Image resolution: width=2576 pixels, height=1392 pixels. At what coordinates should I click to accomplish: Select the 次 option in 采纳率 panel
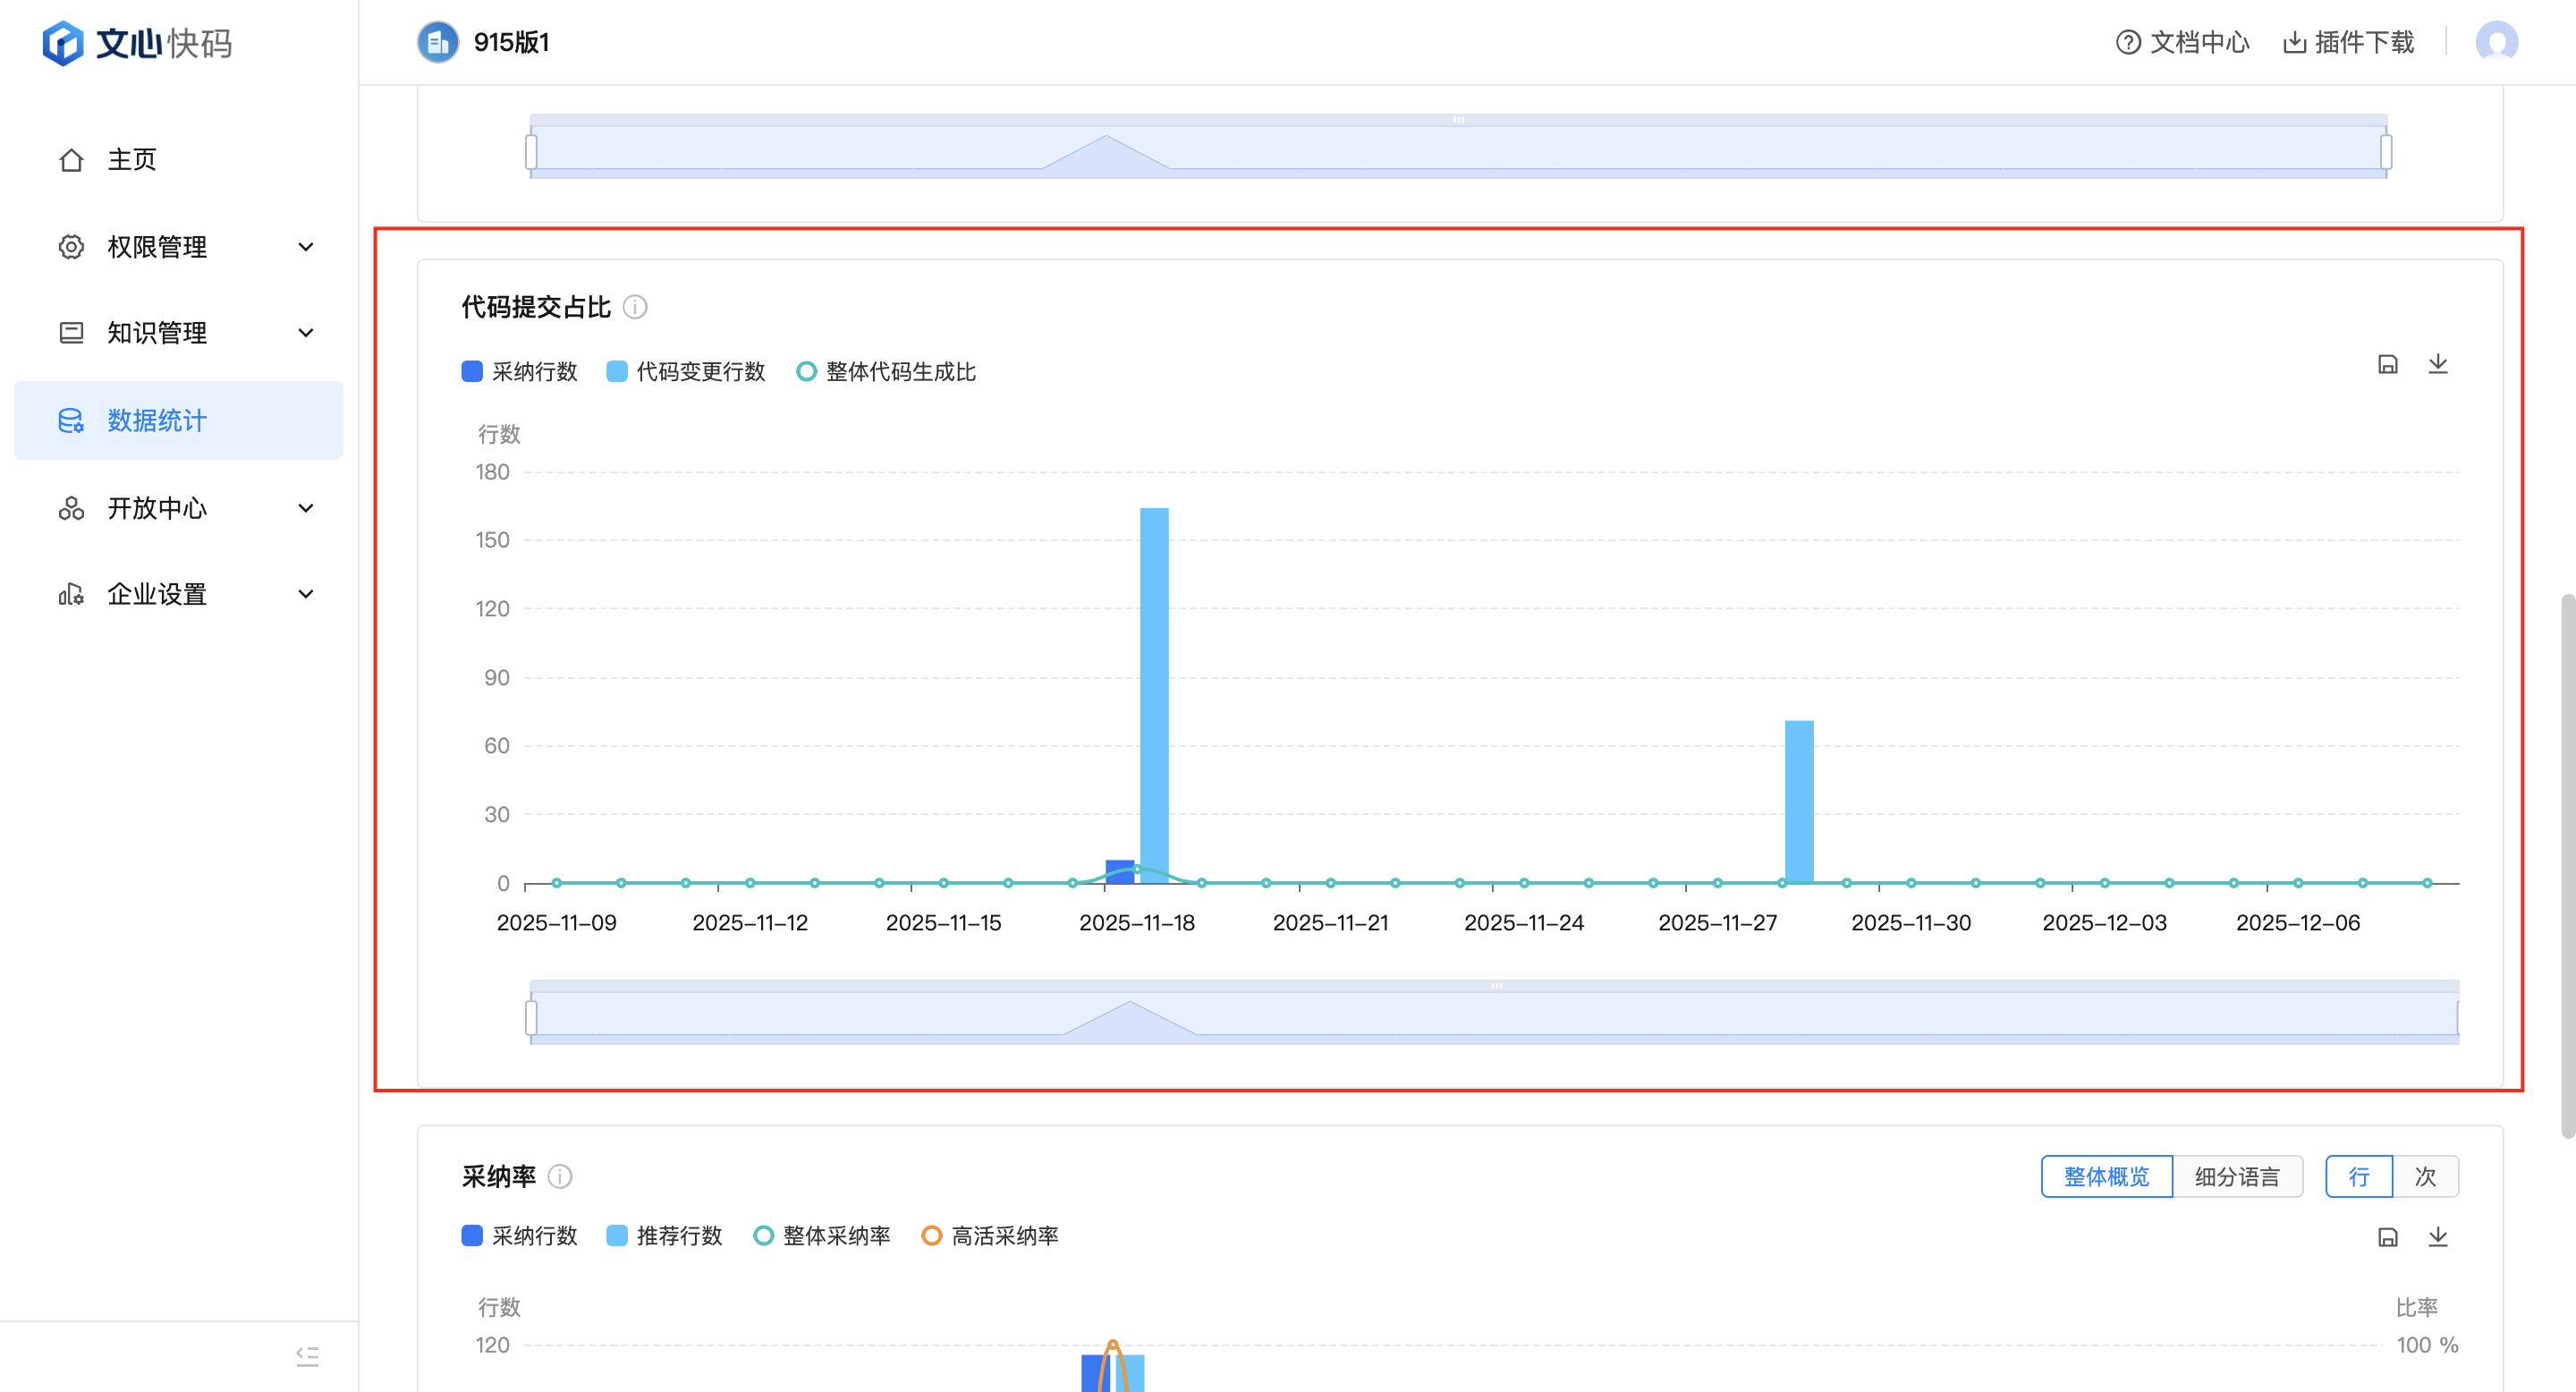click(x=2424, y=1176)
